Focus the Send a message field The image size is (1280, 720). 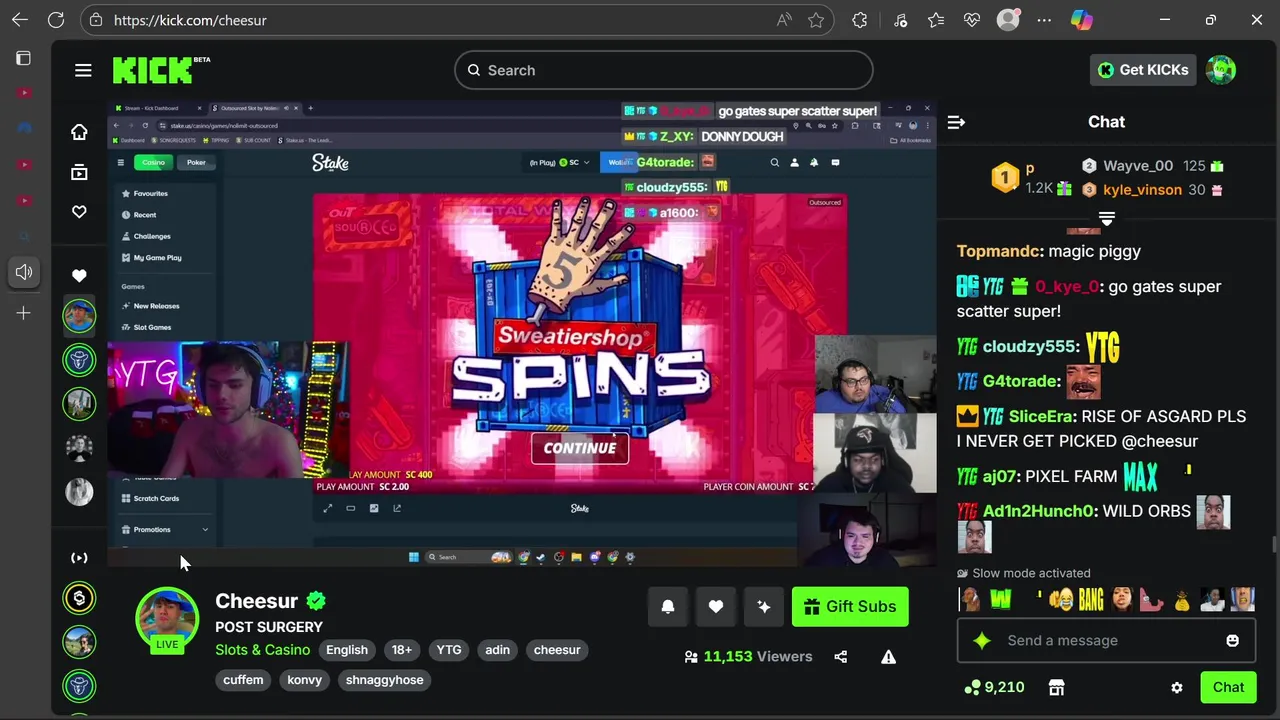point(1105,641)
